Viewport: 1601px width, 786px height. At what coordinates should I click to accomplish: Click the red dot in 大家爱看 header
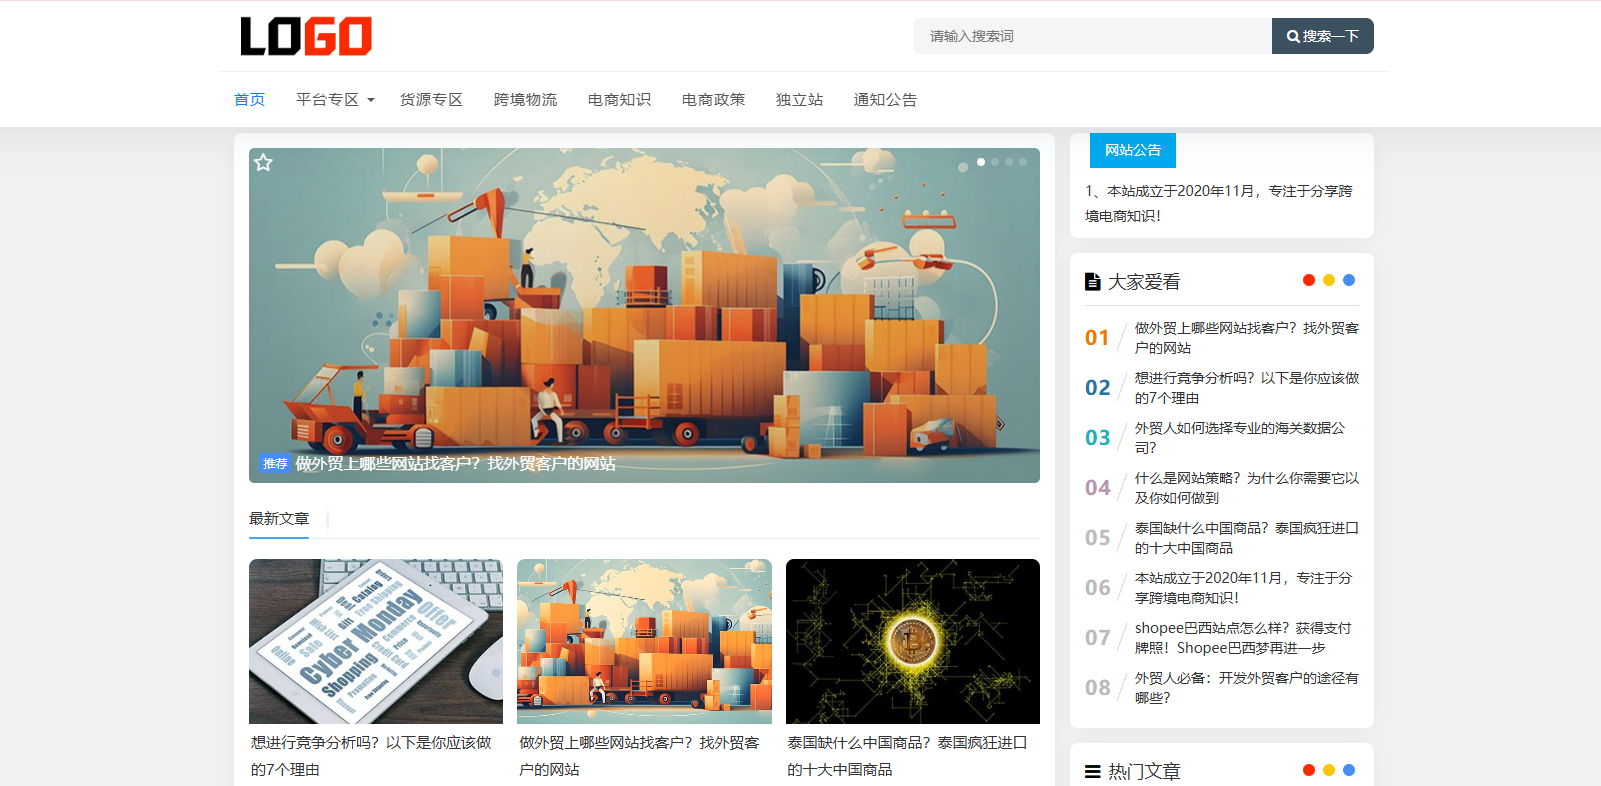point(1308,280)
